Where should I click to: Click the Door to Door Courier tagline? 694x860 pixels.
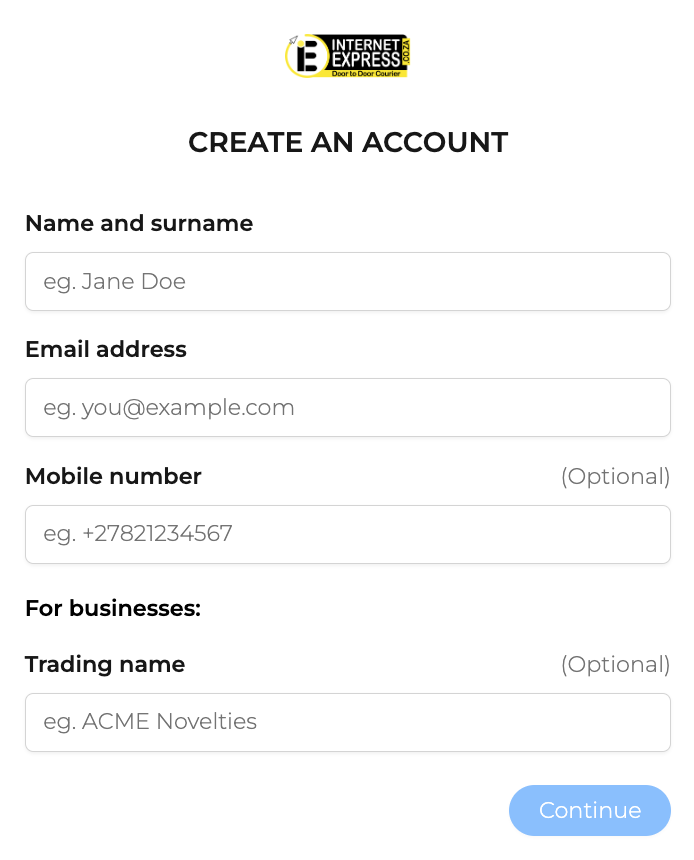pos(366,73)
